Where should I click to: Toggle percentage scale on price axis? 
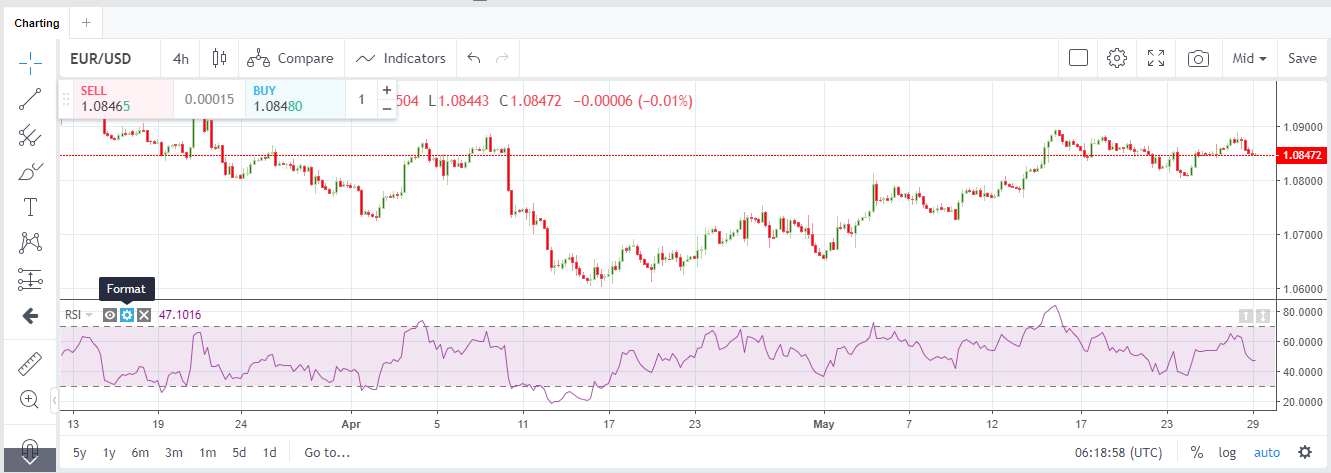tap(1196, 452)
